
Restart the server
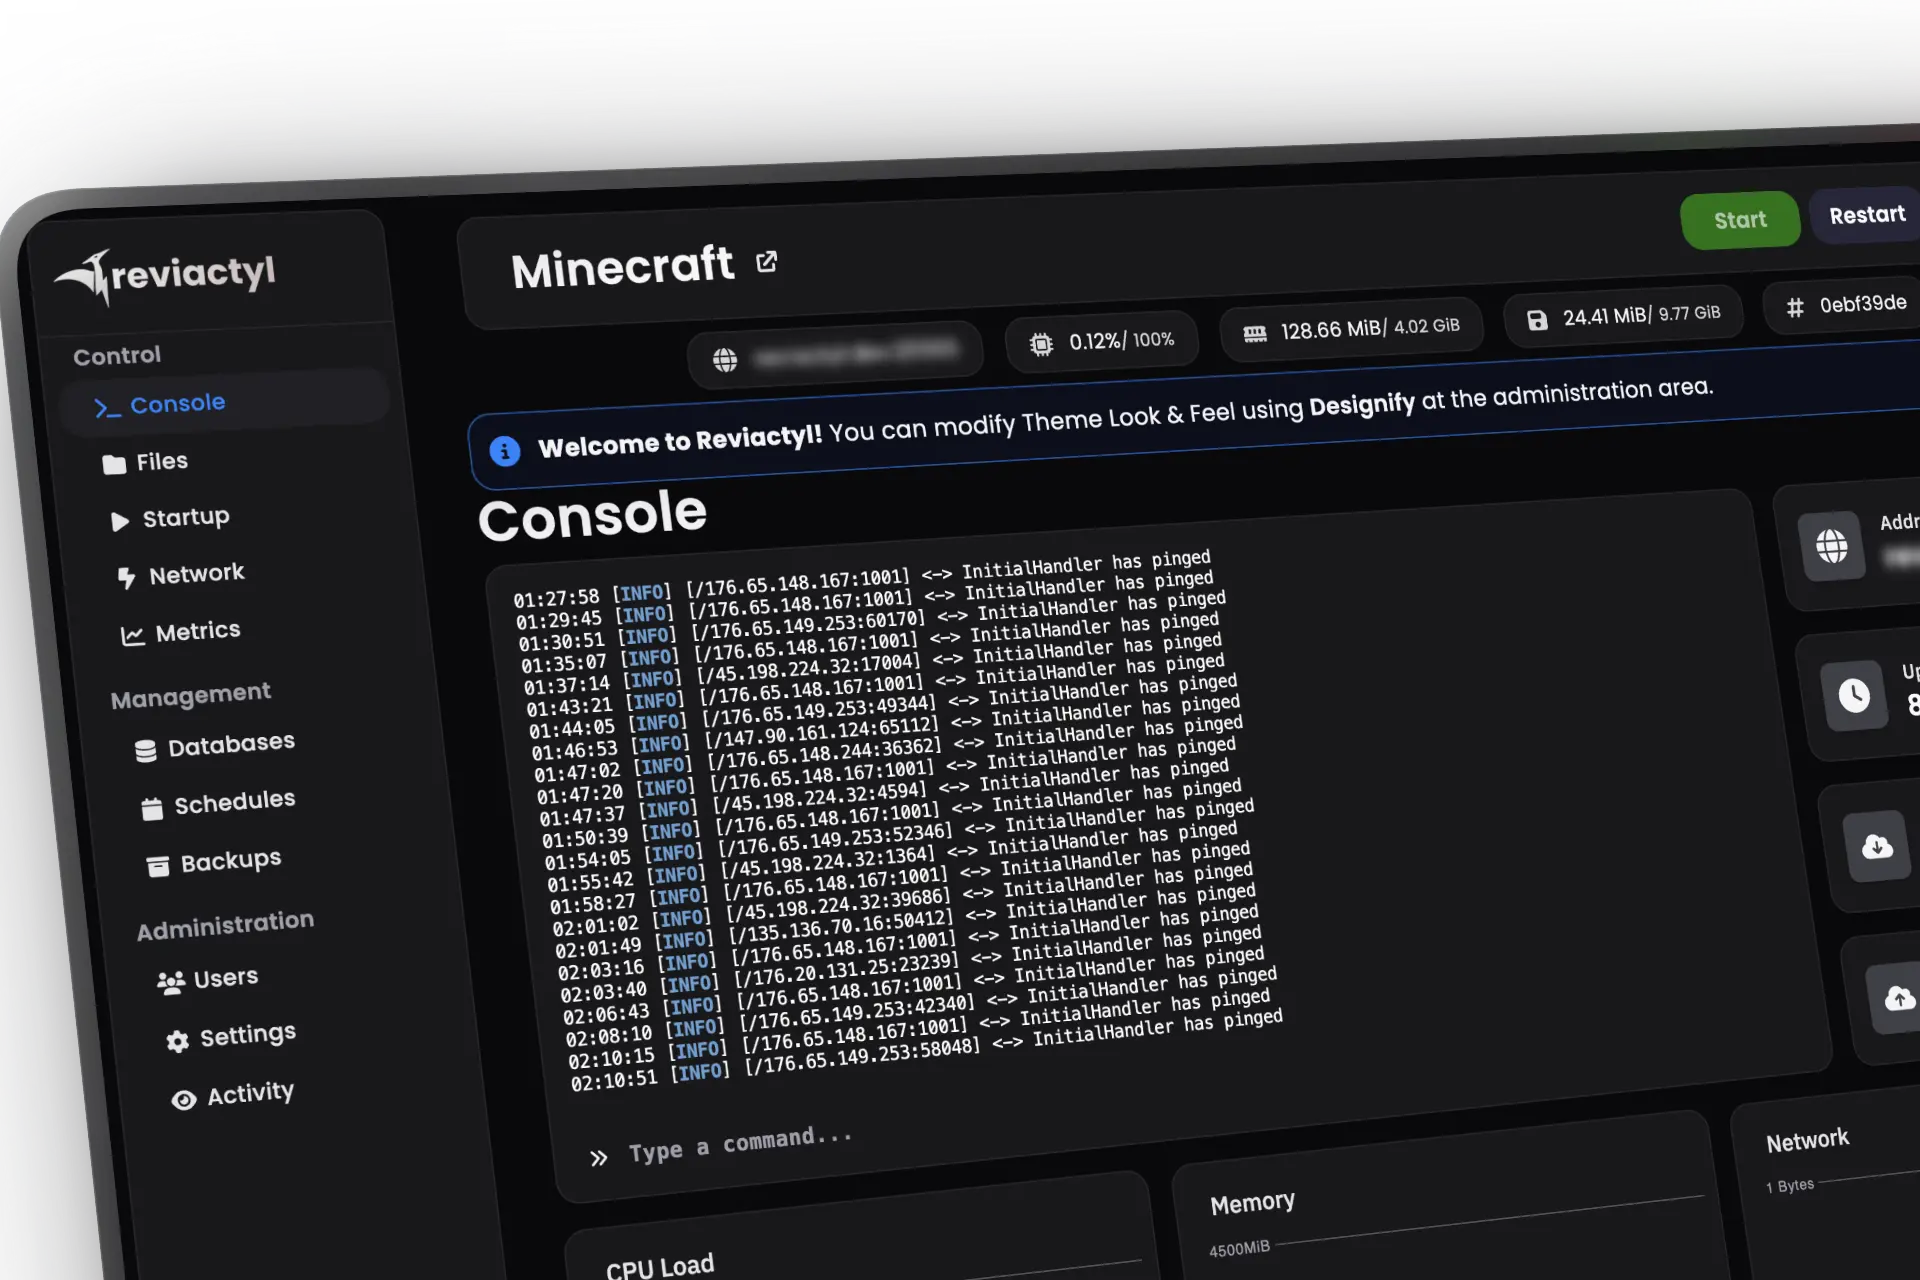tap(1867, 215)
